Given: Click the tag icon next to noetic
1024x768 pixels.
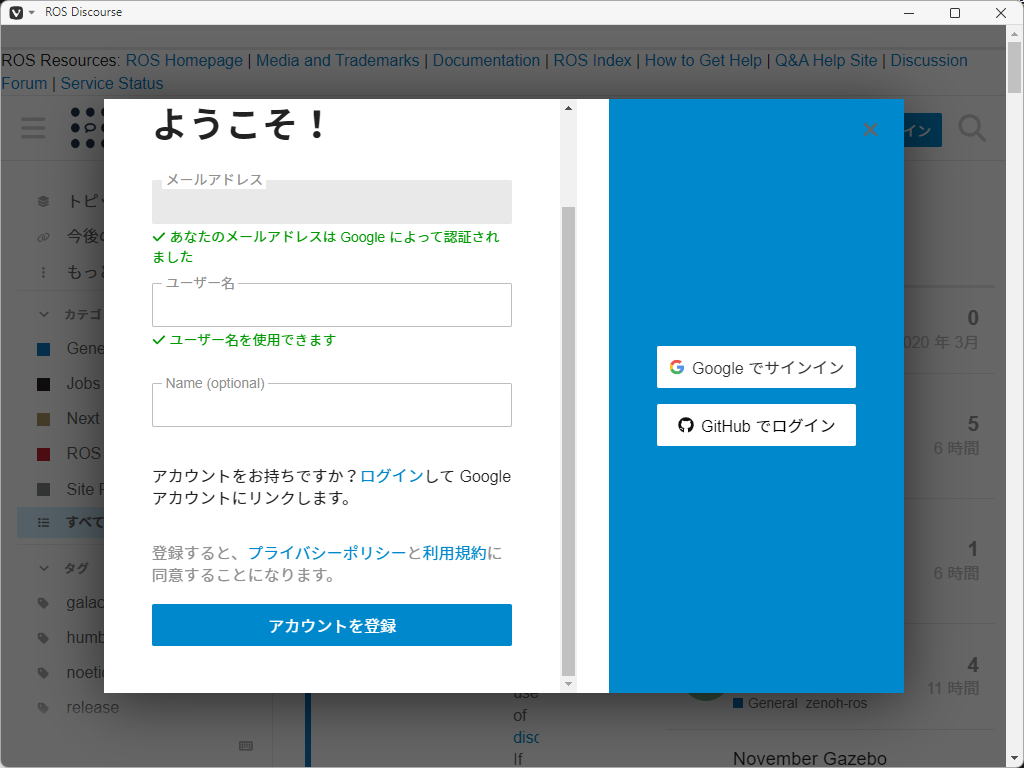Looking at the screenshot, I should pyautogui.click(x=43, y=673).
